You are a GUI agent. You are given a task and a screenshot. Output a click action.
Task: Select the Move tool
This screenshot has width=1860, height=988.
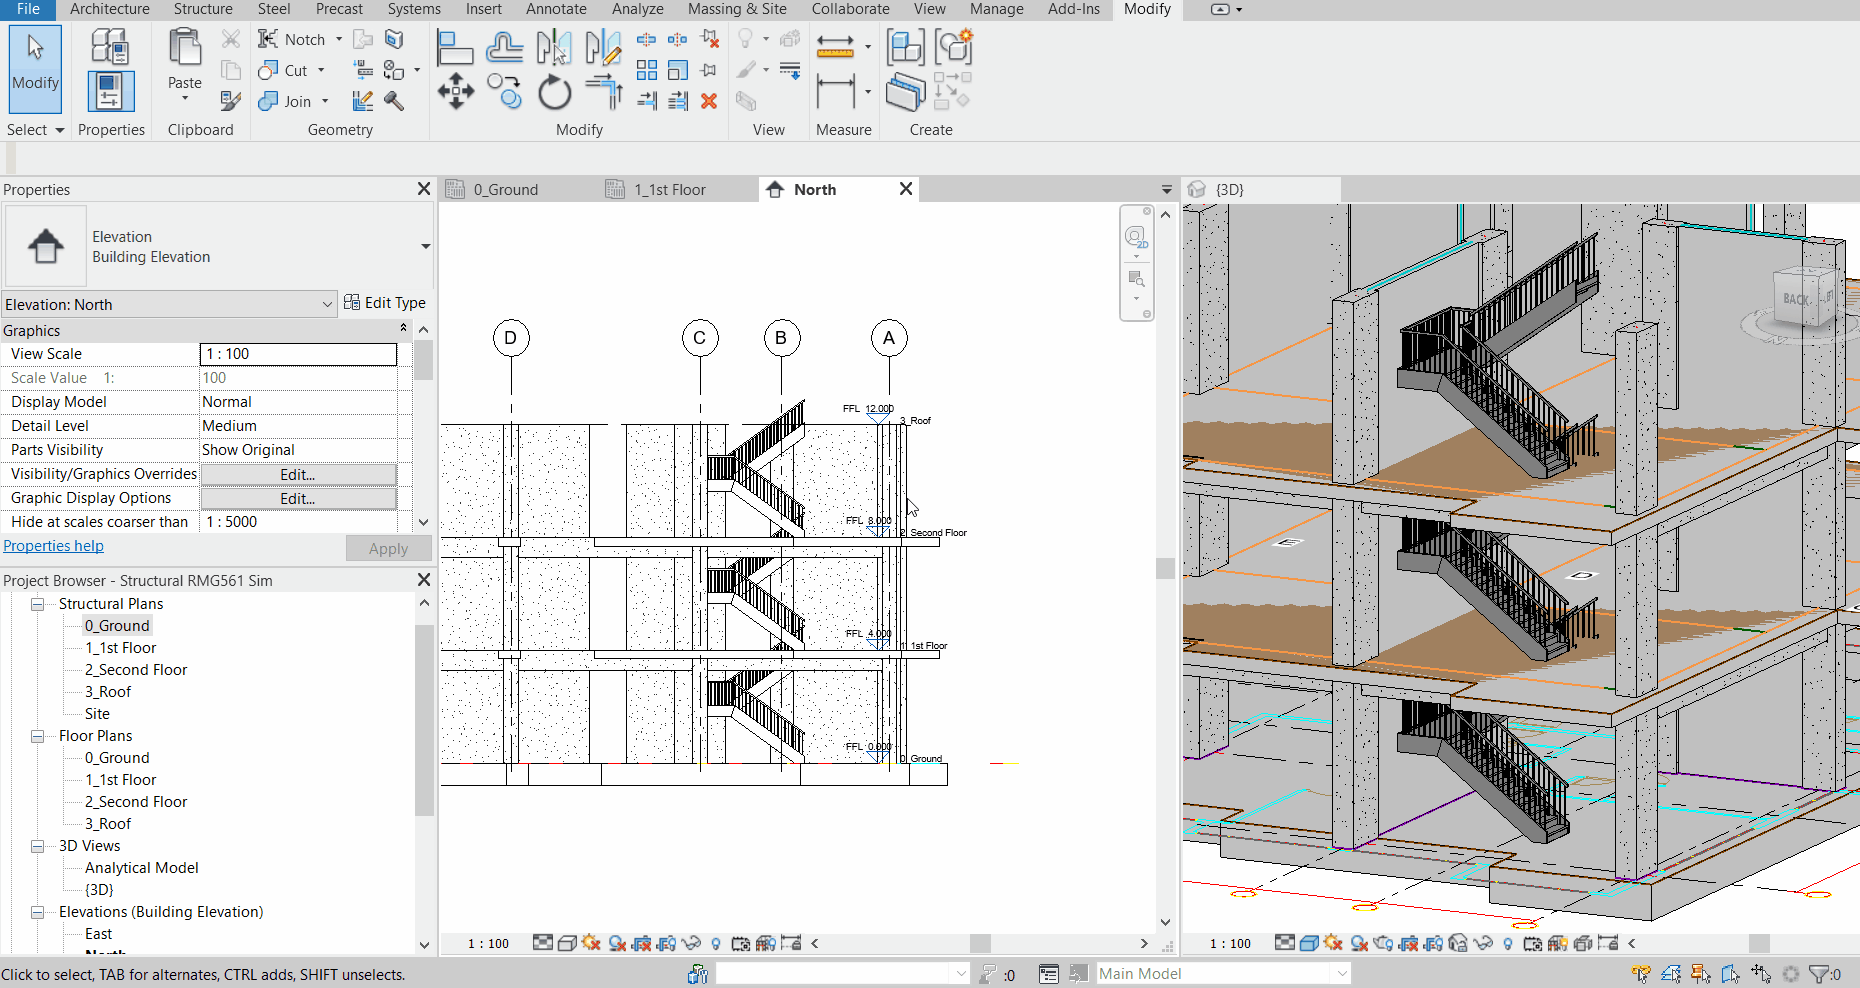(455, 92)
